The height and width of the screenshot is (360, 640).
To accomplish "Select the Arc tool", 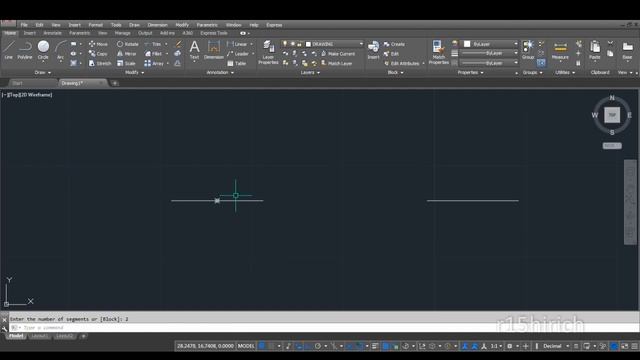I will (60, 50).
